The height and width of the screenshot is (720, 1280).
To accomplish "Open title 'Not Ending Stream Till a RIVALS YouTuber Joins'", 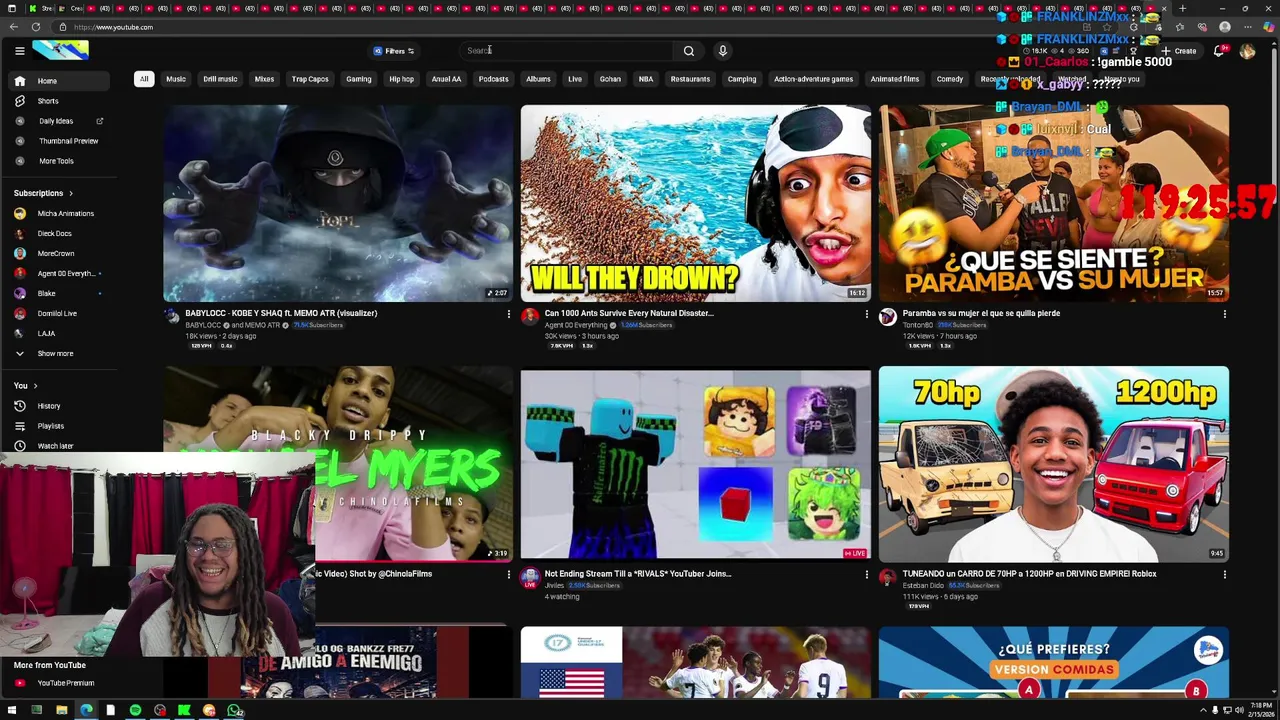I will point(638,574).
